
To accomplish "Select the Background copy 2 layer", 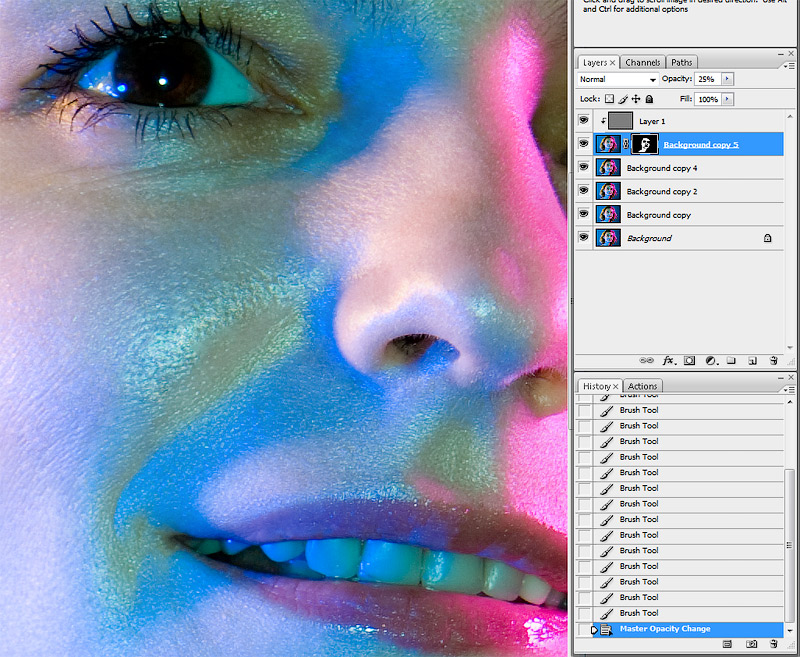I will pos(688,191).
